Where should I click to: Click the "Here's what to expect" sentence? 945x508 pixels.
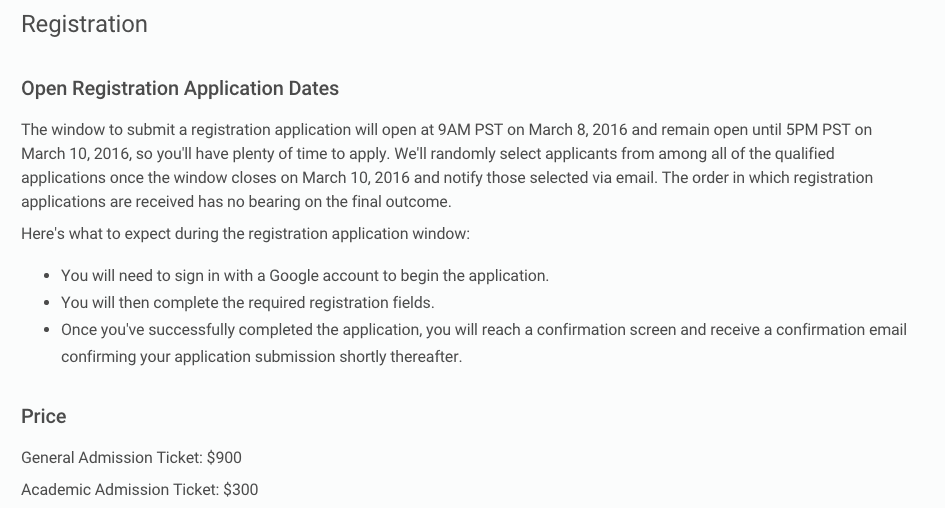coord(245,234)
